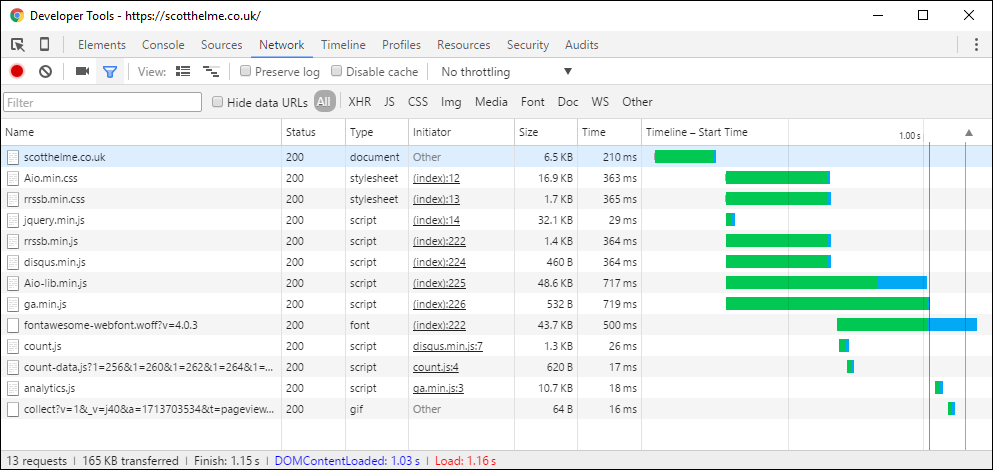Clear network log with the circle-slash icon
Viewport: 993px width, 470px height.
point(45,72)
